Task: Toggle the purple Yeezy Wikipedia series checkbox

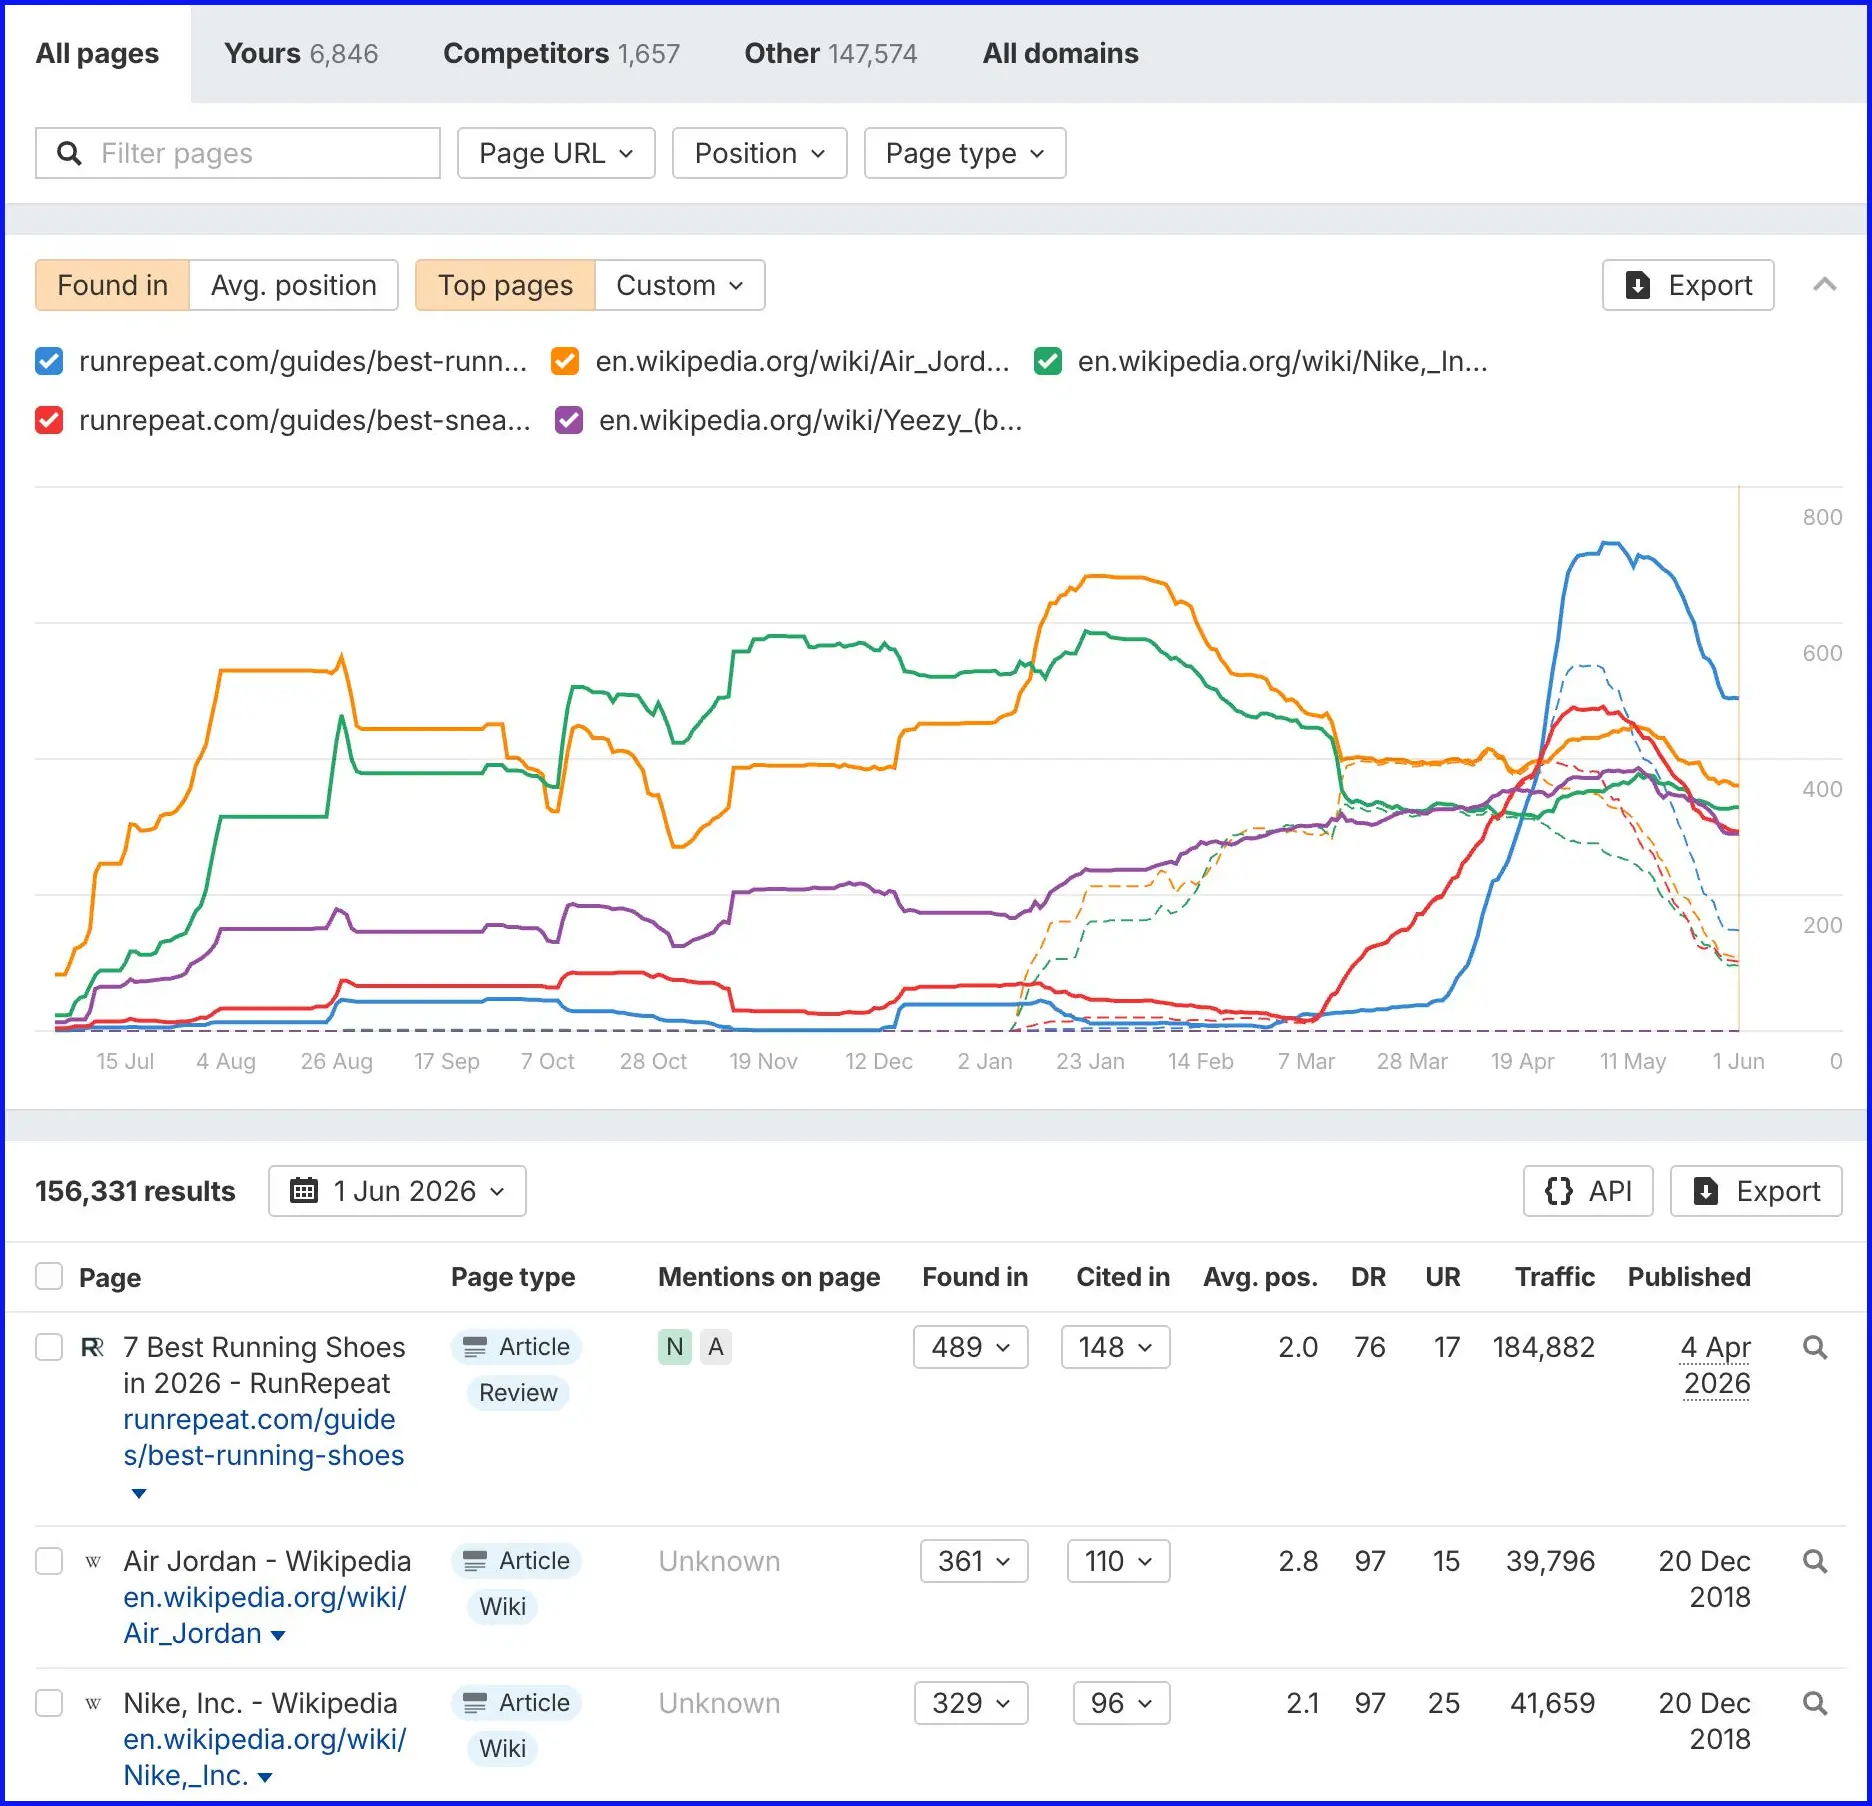Action: (x=569, y=420)
